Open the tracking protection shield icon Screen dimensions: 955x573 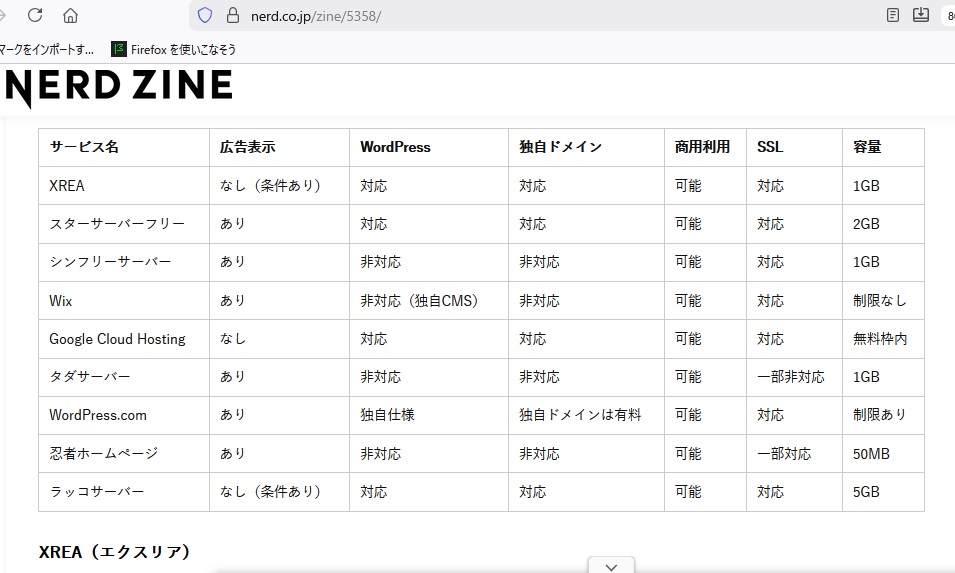click(x=205, y=15)
